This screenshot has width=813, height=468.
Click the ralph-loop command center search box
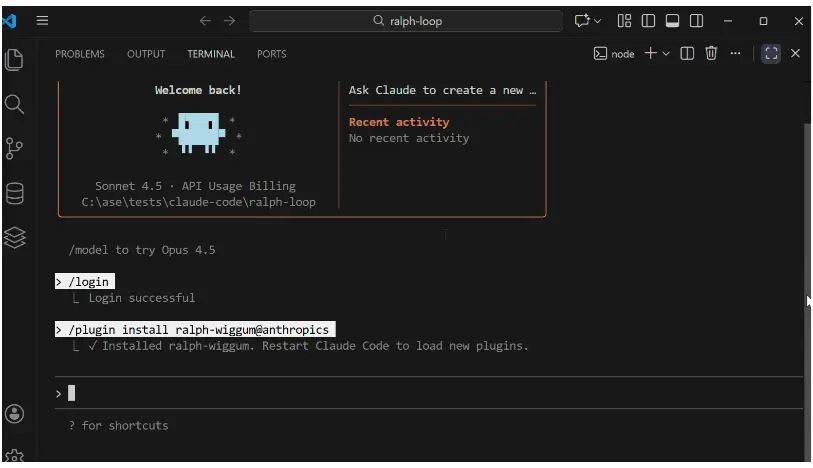pyautogui.click(x=406, y=21)
